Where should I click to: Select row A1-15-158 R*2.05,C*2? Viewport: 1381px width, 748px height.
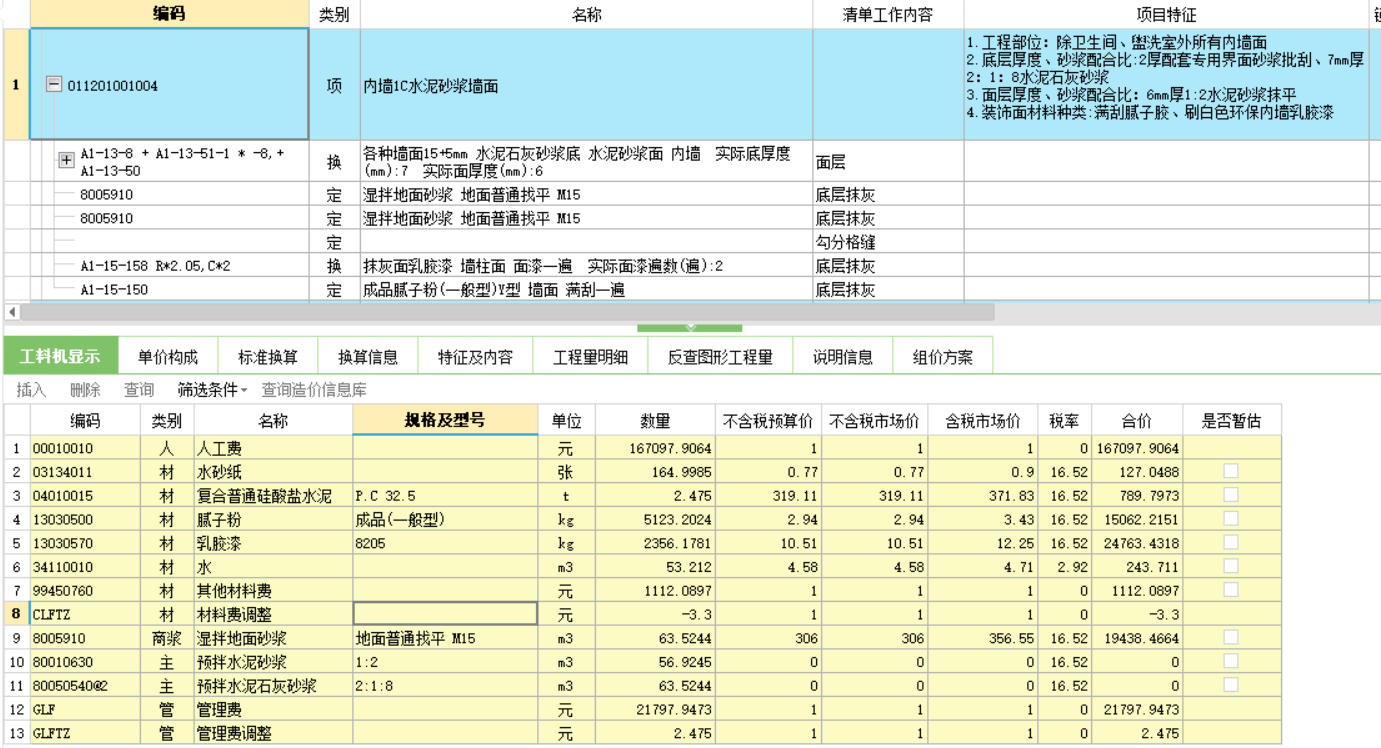tap(169, 266)
